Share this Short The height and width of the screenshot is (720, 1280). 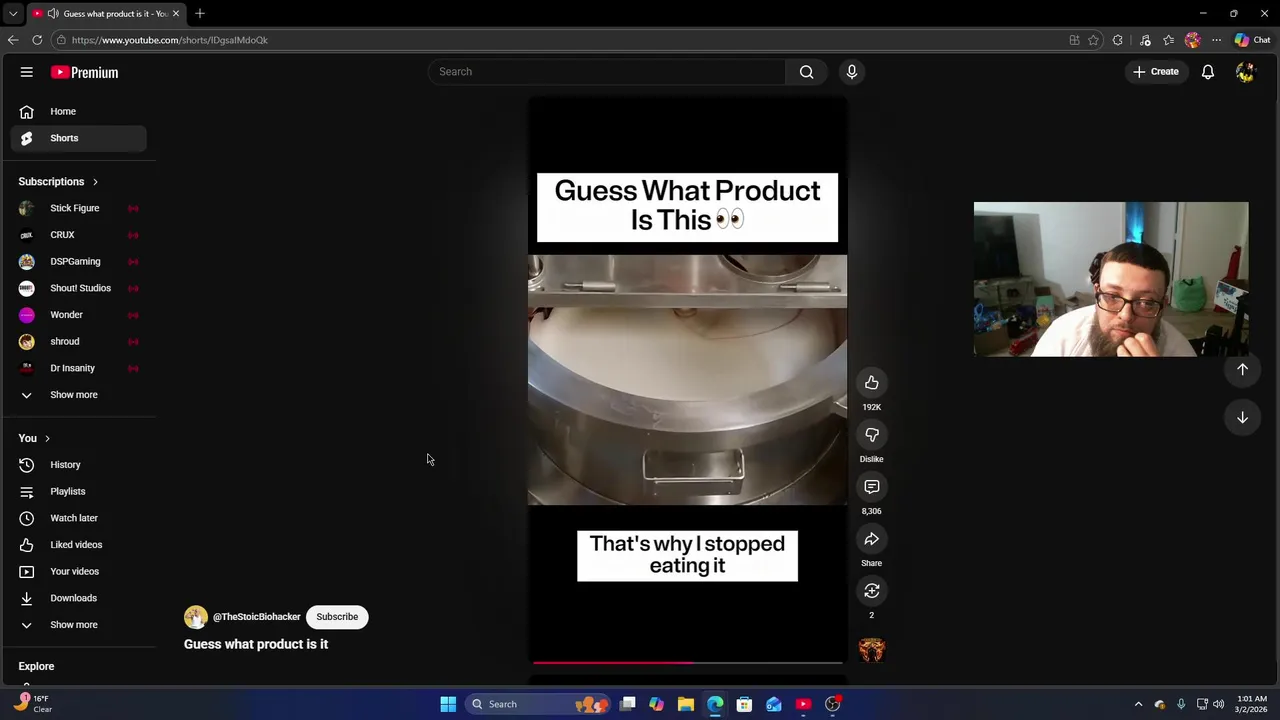872,539
